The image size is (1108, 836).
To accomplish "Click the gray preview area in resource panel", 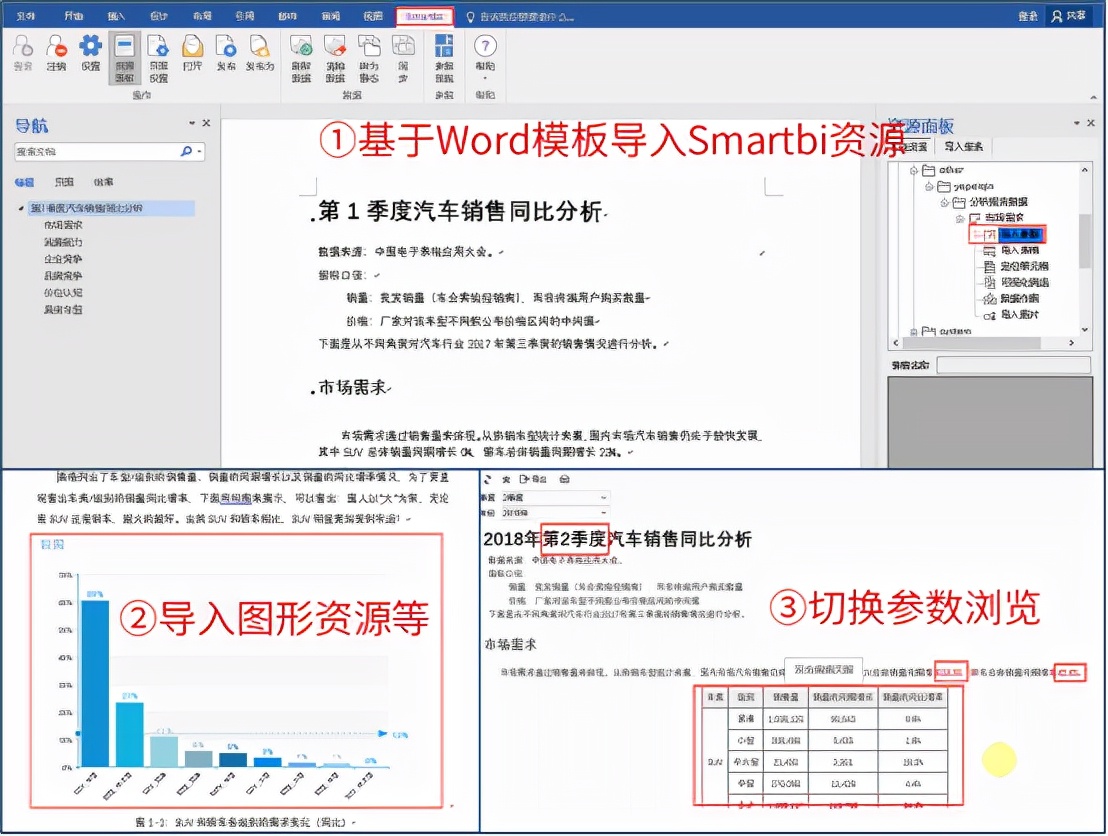I will point(989,421).
